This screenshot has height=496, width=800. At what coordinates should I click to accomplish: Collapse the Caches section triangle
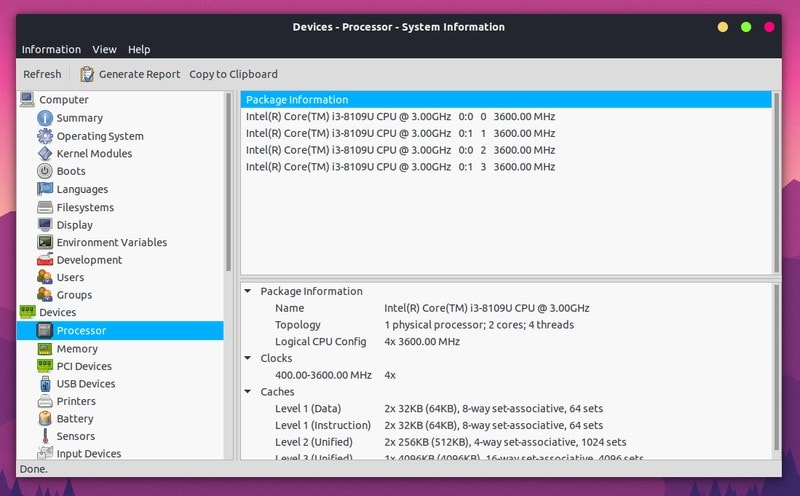248,392
